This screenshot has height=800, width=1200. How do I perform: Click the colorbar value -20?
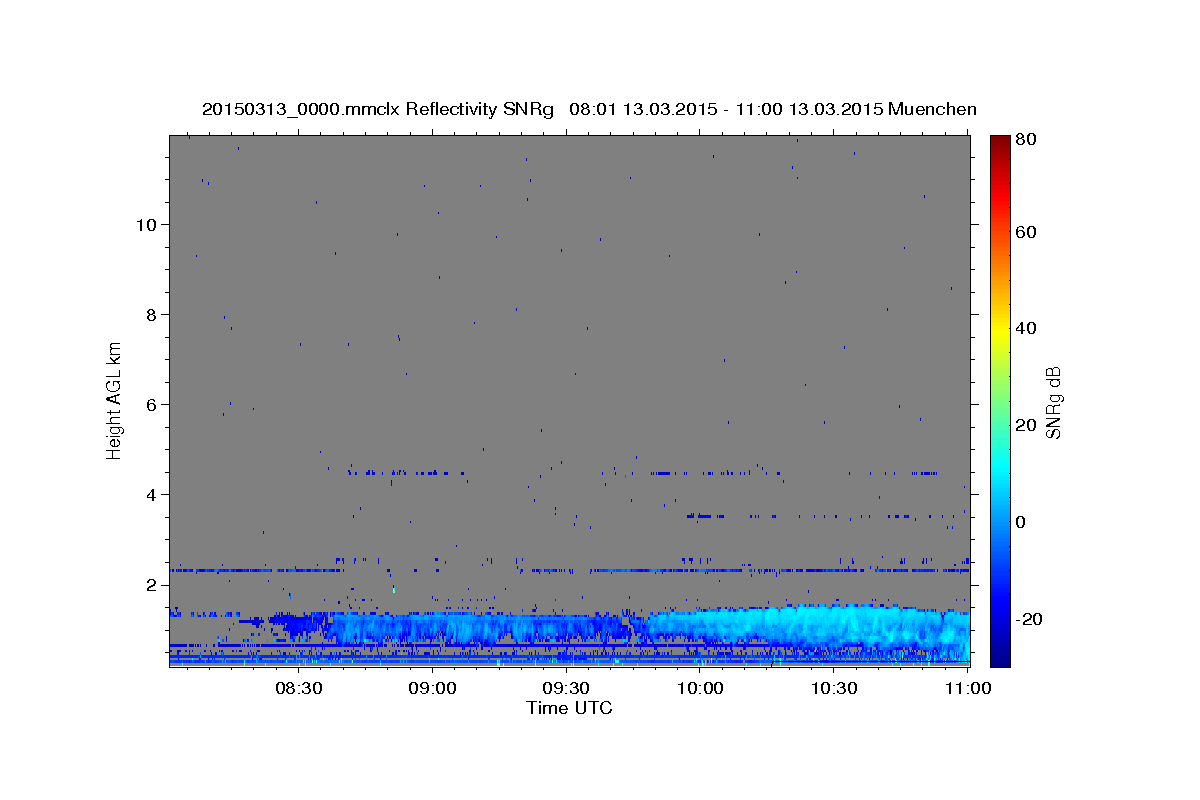(1029, 619)
